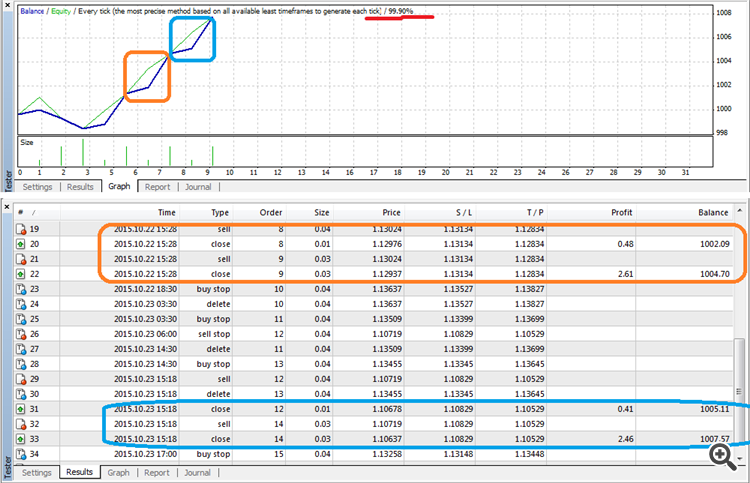Open Report tab in upper Tester panel
This screenshot has height=483, width=750.
(x=157, y=187)
